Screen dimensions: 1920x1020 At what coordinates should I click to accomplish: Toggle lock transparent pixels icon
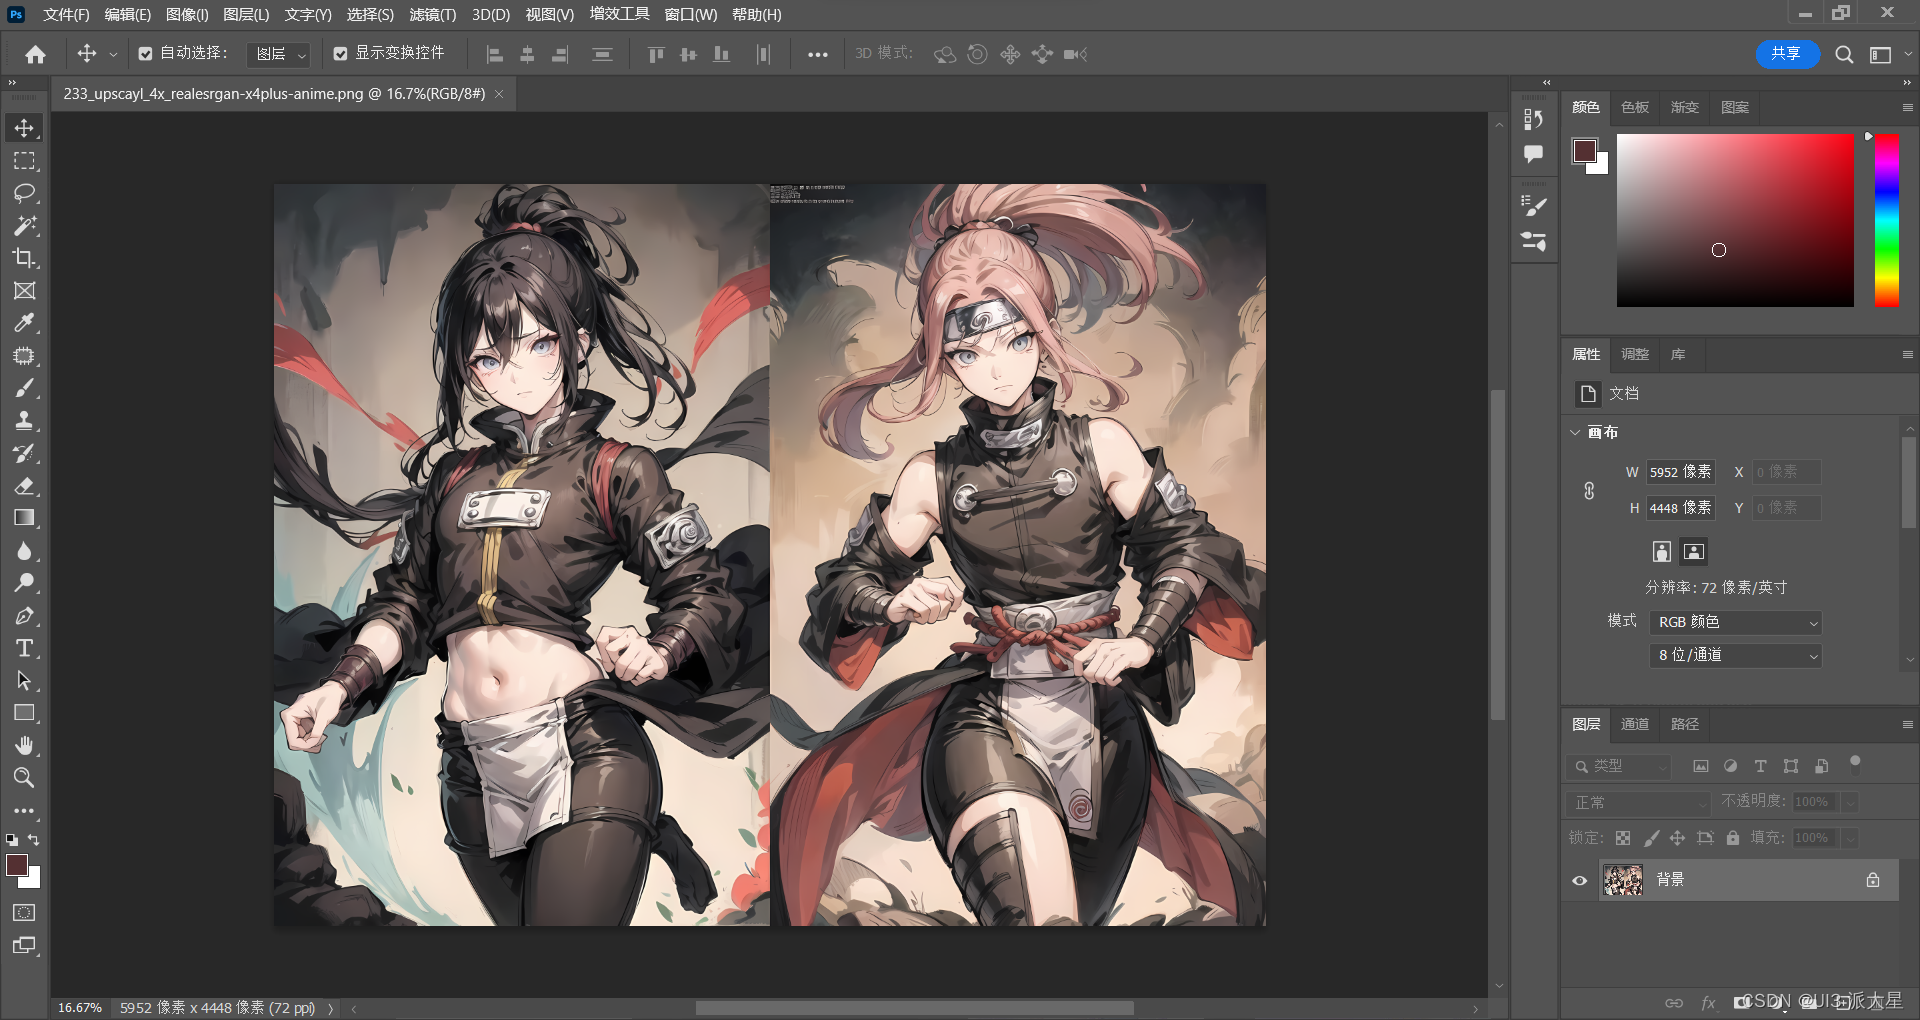[x=1623, y=838]
